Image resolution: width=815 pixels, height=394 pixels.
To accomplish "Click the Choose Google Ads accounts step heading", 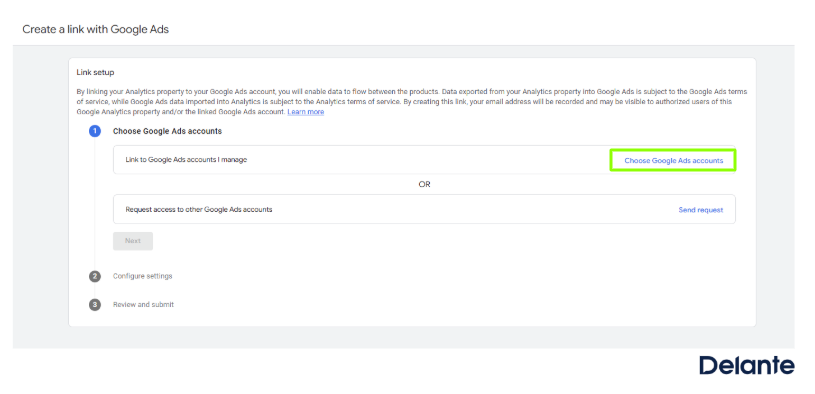I will [167, 131].
